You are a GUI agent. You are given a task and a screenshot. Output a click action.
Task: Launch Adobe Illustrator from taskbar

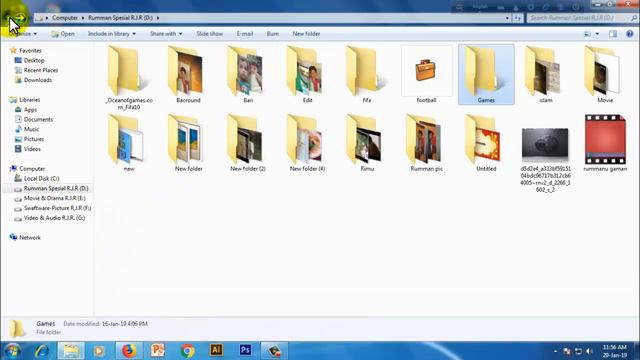(x=216, y=350)
